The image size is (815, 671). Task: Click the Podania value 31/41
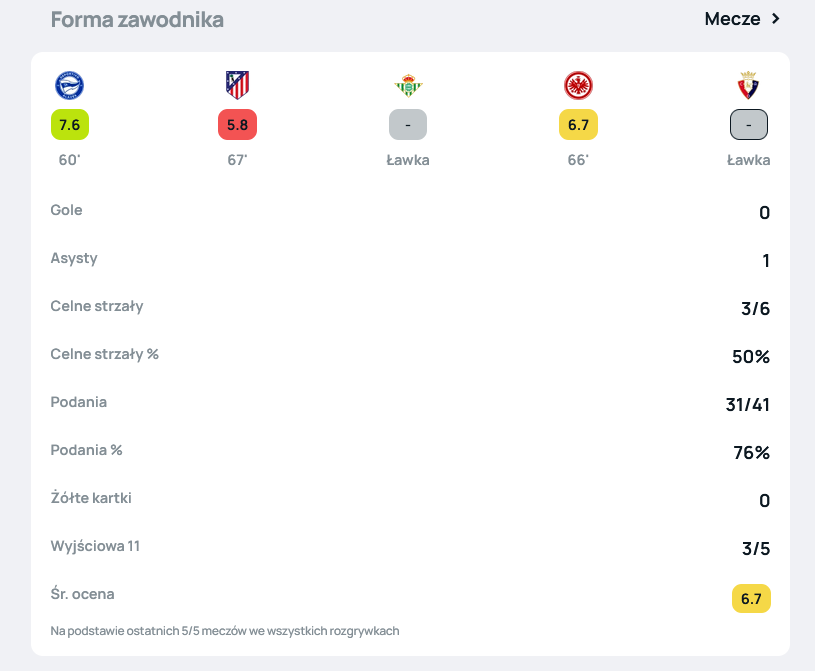tap(748, 405)
